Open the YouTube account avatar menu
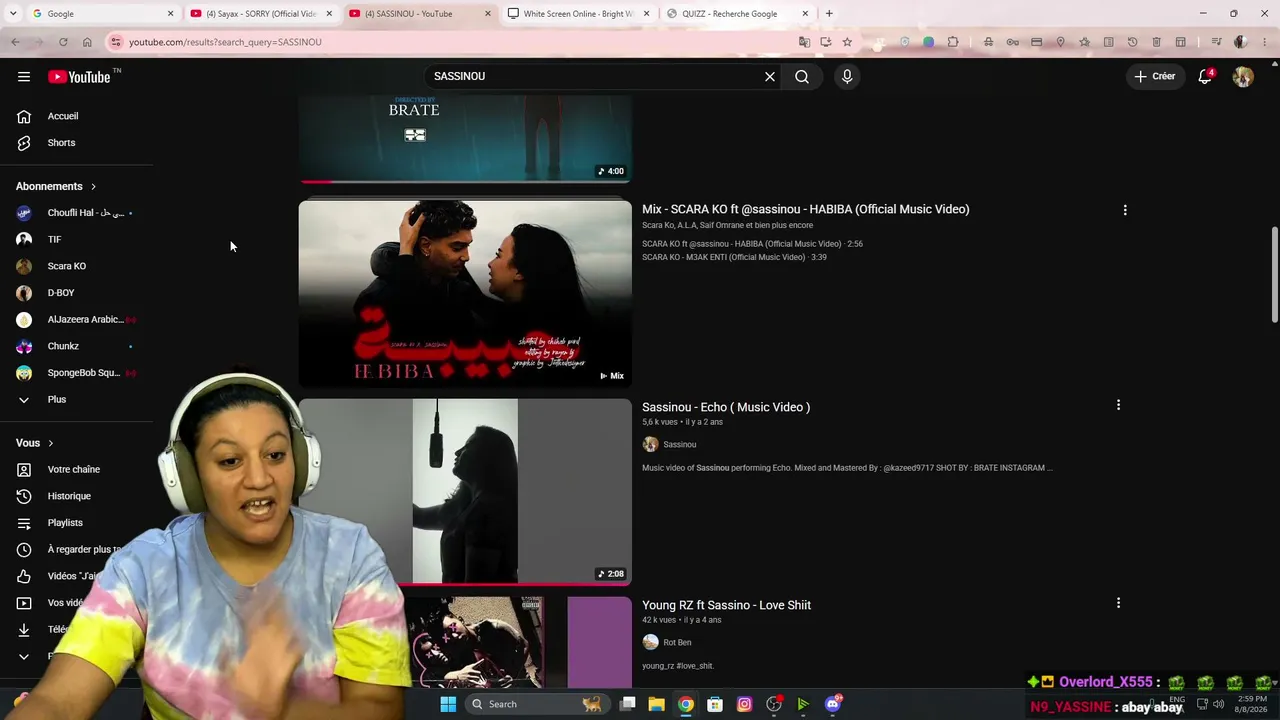1280x720 pixels. (x=1243, y=77)
